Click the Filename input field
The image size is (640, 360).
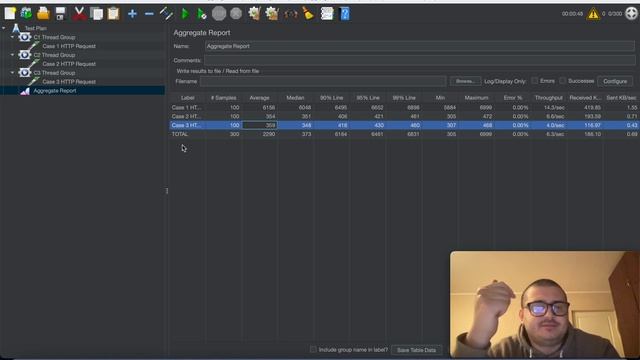(323, 81)
